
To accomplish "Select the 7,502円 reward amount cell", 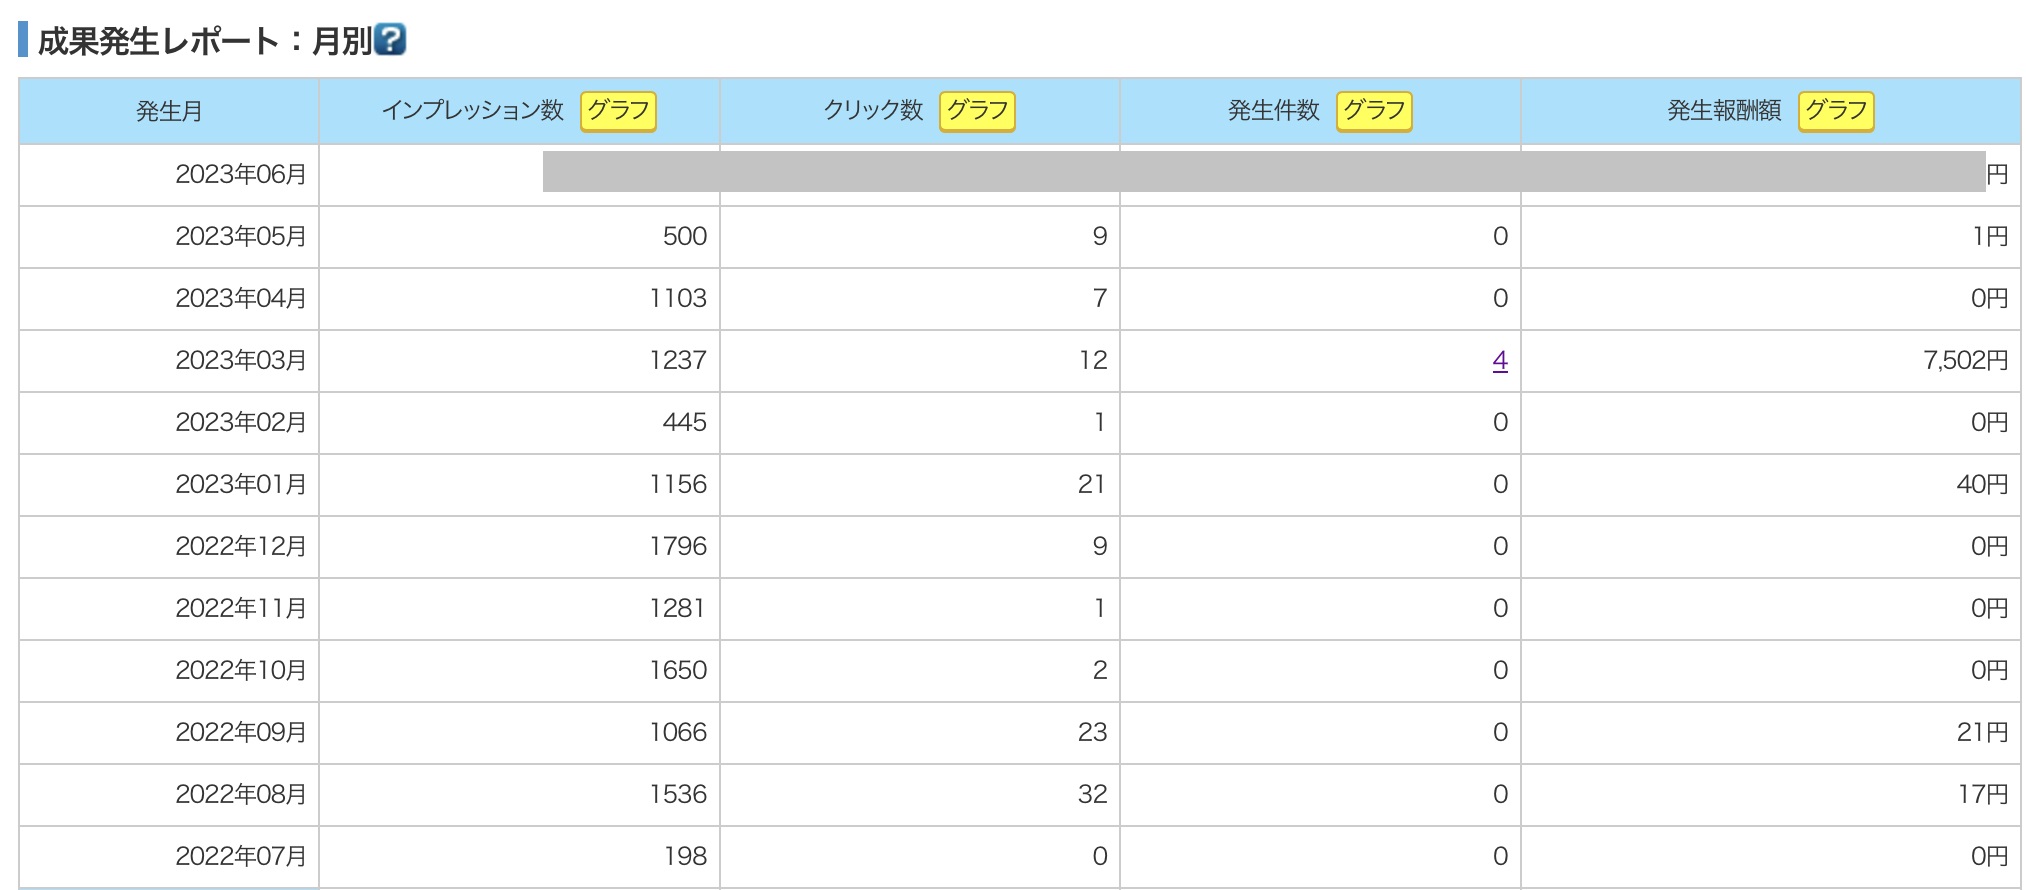I will pos(1965,360).
